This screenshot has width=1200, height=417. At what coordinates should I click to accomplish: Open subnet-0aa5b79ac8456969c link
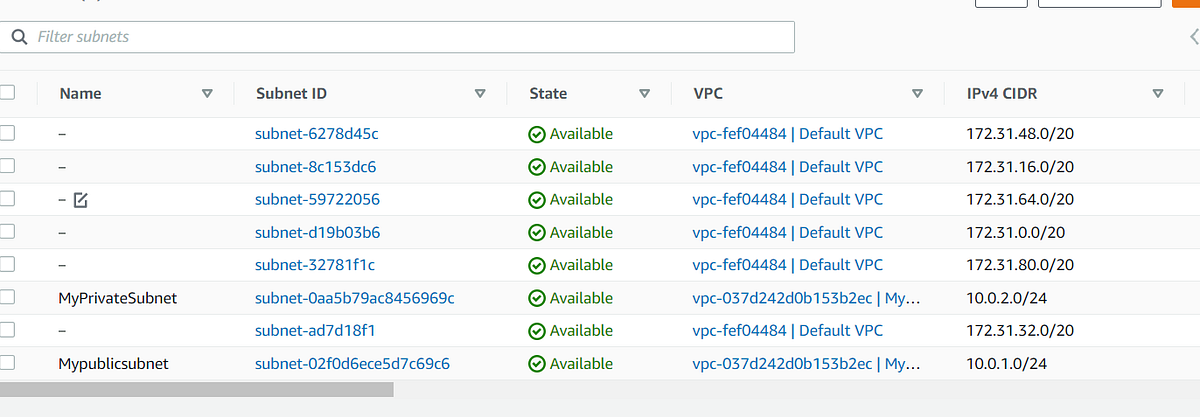point(354,298)
